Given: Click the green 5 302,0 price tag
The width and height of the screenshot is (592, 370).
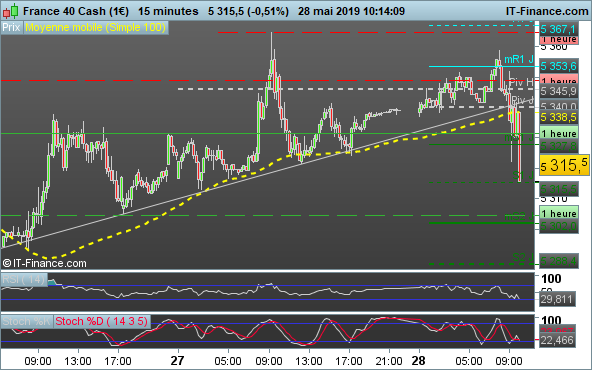Looking at the screenshot, I should coord(558,226).
